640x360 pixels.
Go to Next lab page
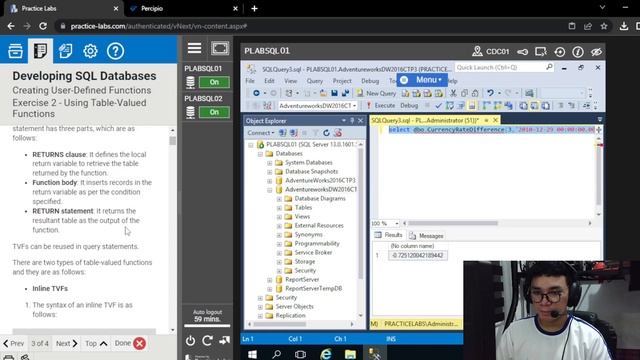(67, 344)
